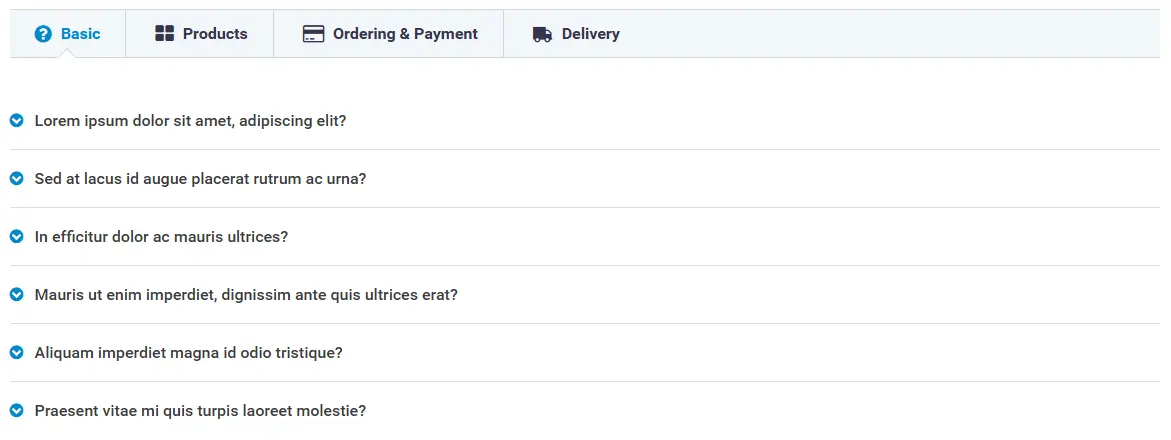Click chevron icon next to 'Praesent vitae mi quis'
1171x440 pixels.
(x=16, y=411)
